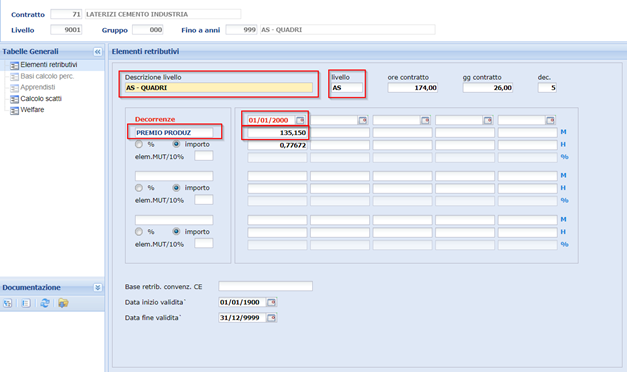627x372 pixels.
Task: Click M label beside 135,150 row
Action: [563, 132]
